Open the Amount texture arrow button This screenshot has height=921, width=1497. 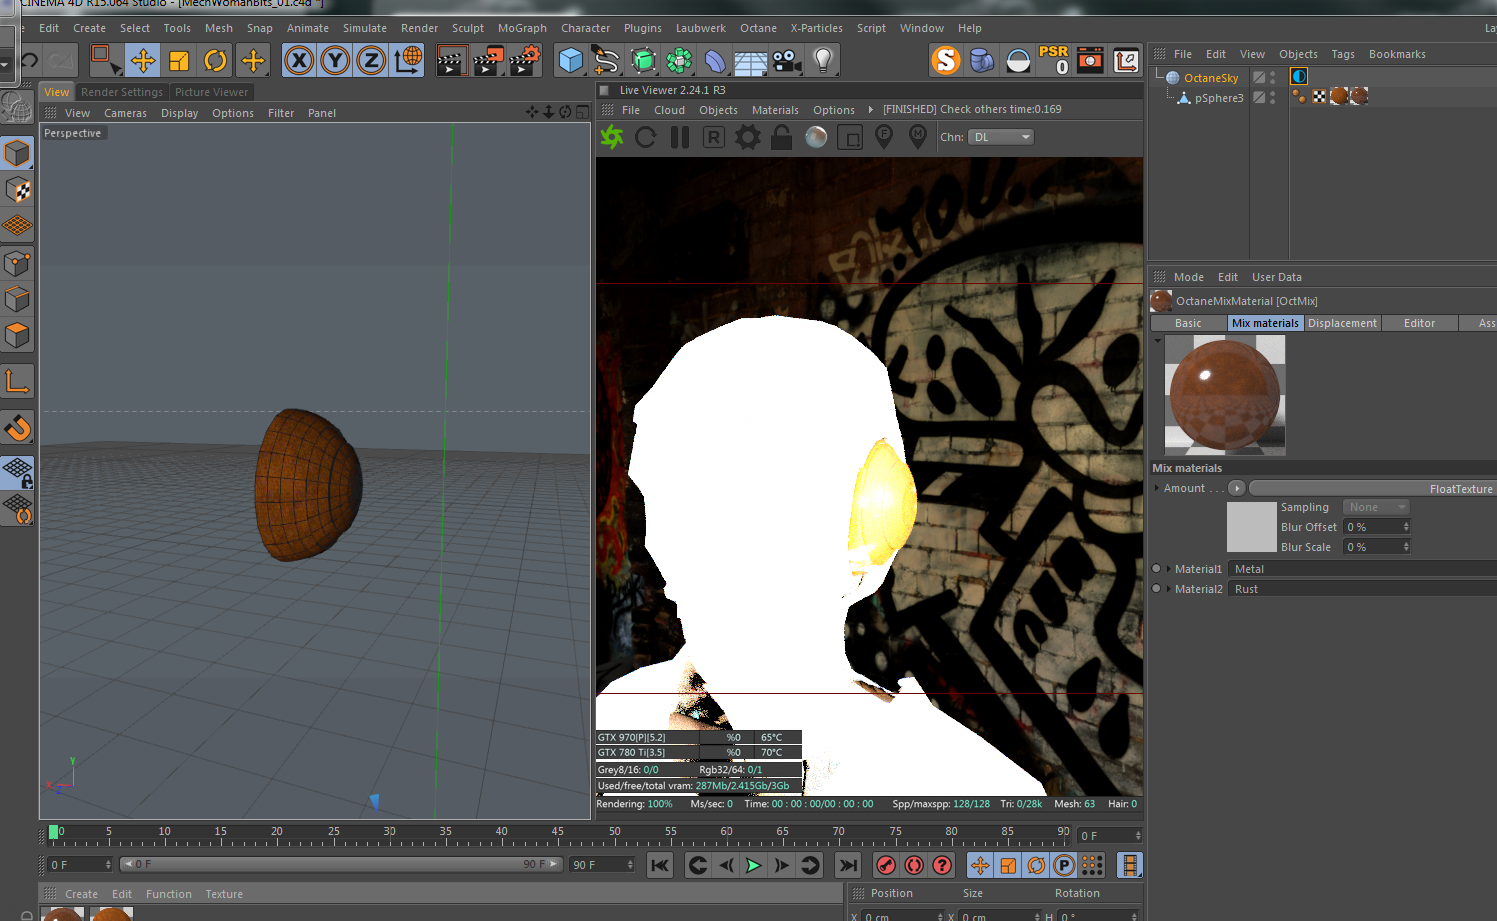click(1237, 488)
